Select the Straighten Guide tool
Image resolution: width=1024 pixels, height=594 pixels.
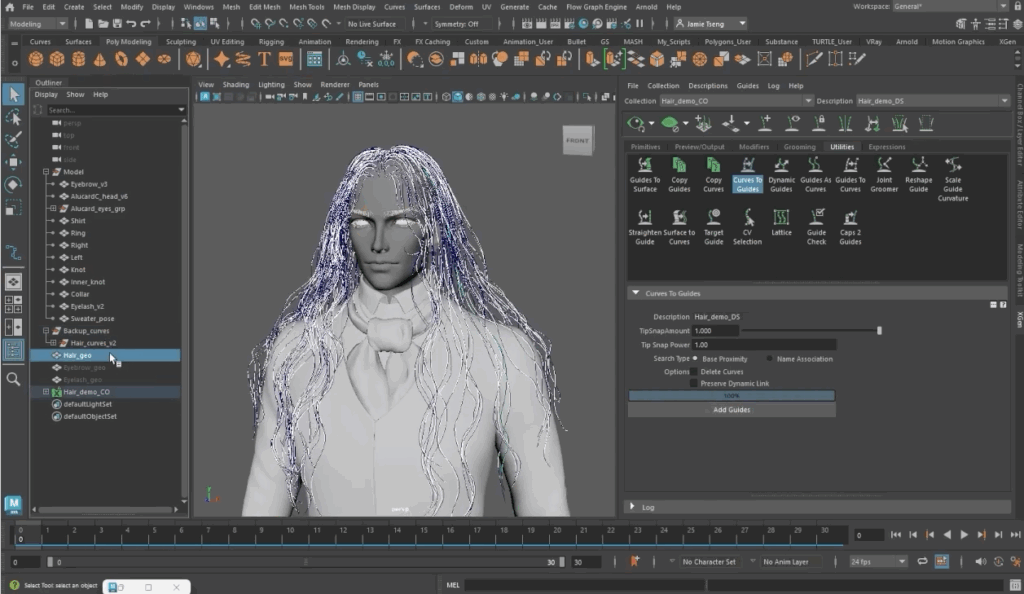645,222
